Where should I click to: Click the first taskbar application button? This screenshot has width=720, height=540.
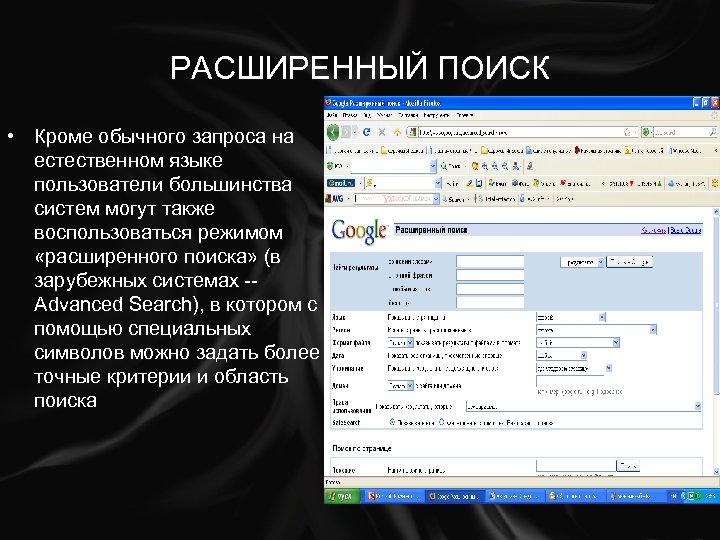[x=394, y=496]
